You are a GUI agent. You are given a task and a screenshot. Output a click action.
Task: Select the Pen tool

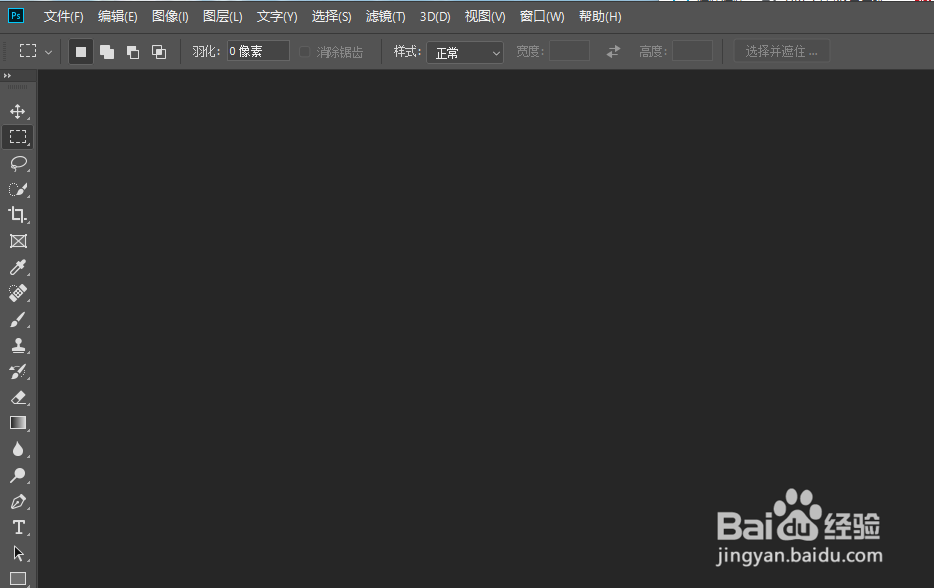click(18, 502)
